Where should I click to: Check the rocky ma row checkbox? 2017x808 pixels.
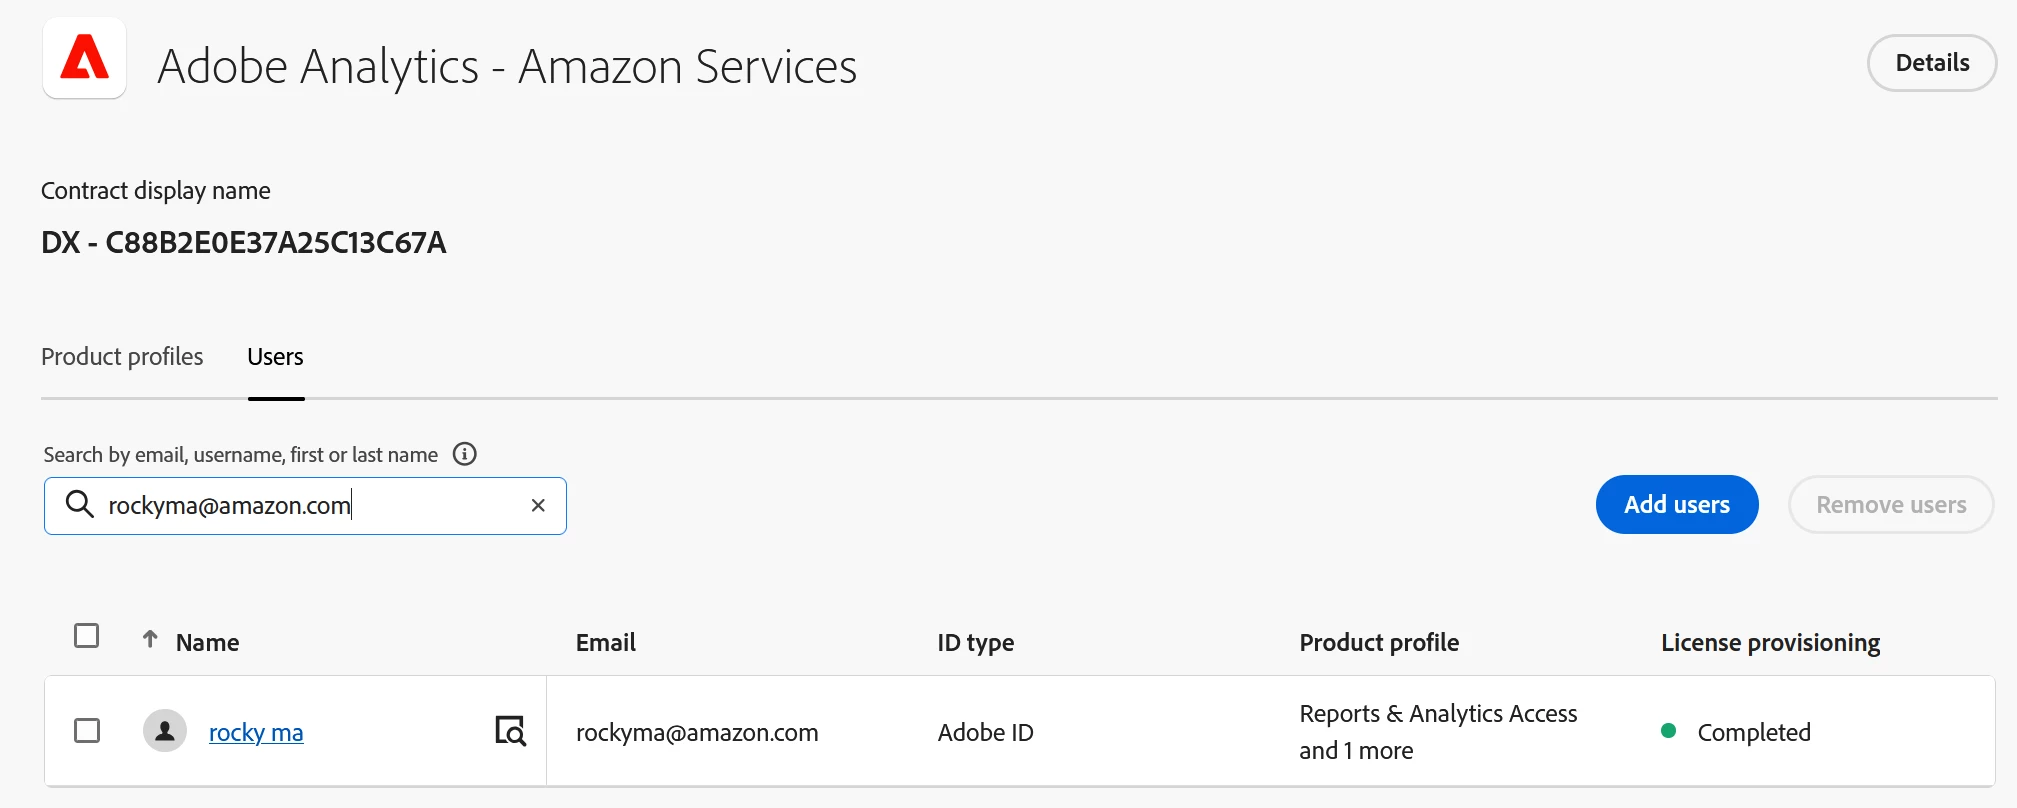click(87, 731)
